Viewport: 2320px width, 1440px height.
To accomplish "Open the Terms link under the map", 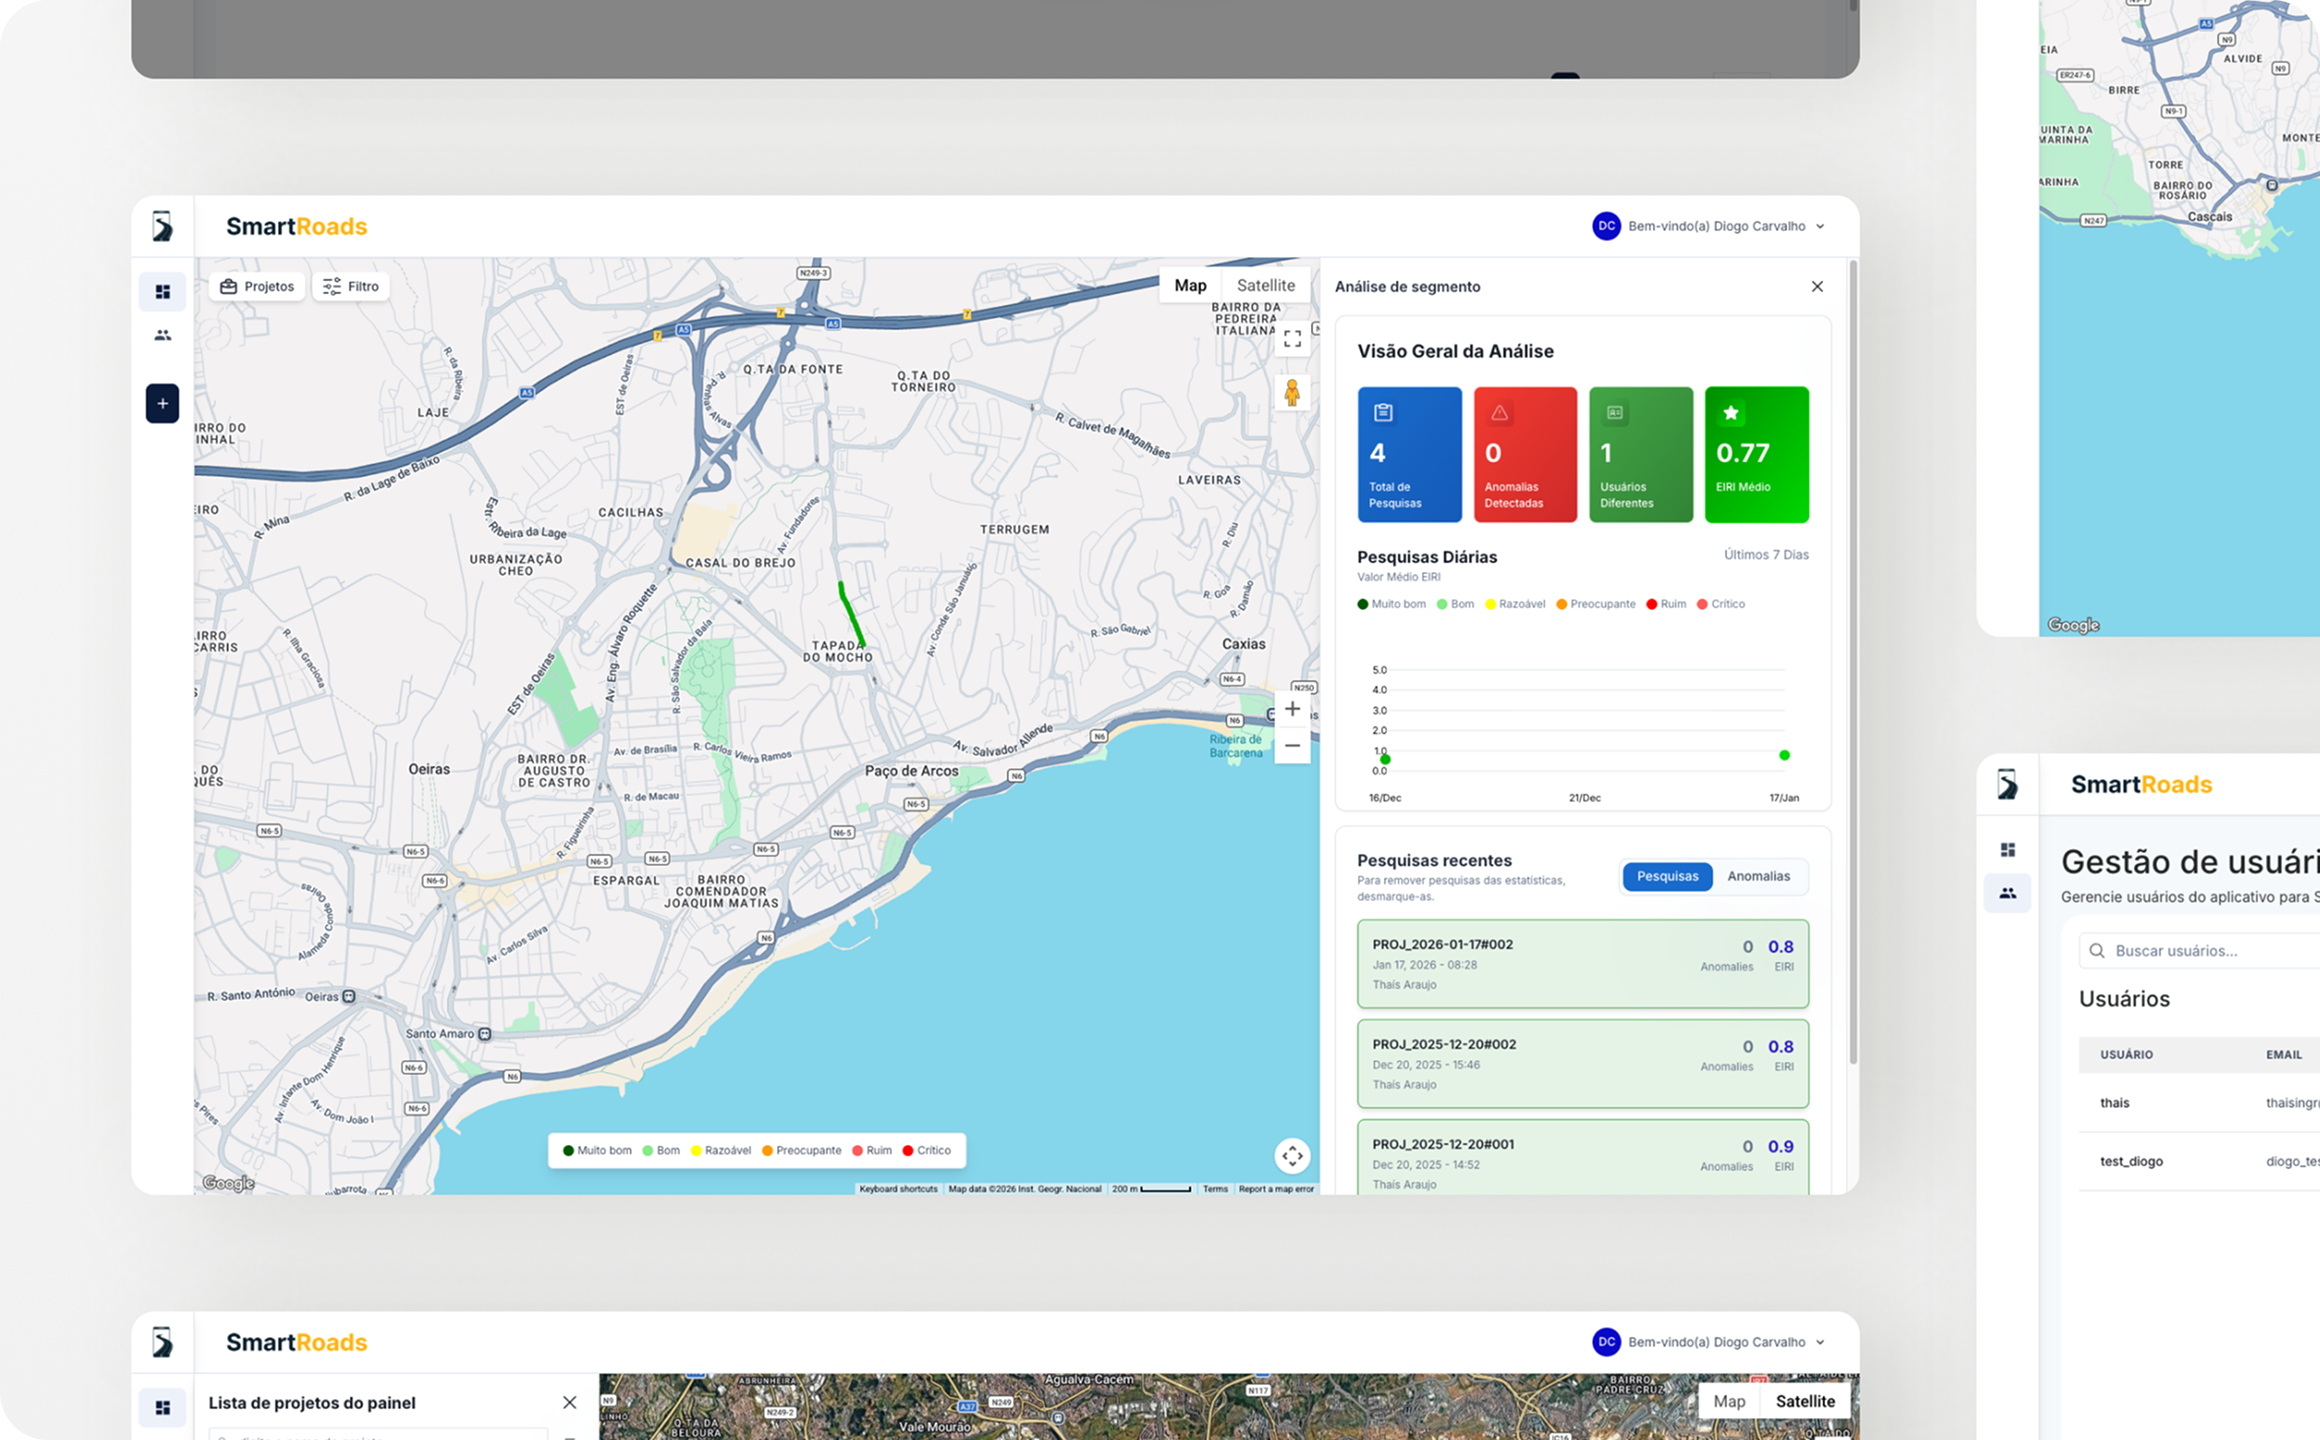I will pyautogui.click(x=1215, y=1189).
